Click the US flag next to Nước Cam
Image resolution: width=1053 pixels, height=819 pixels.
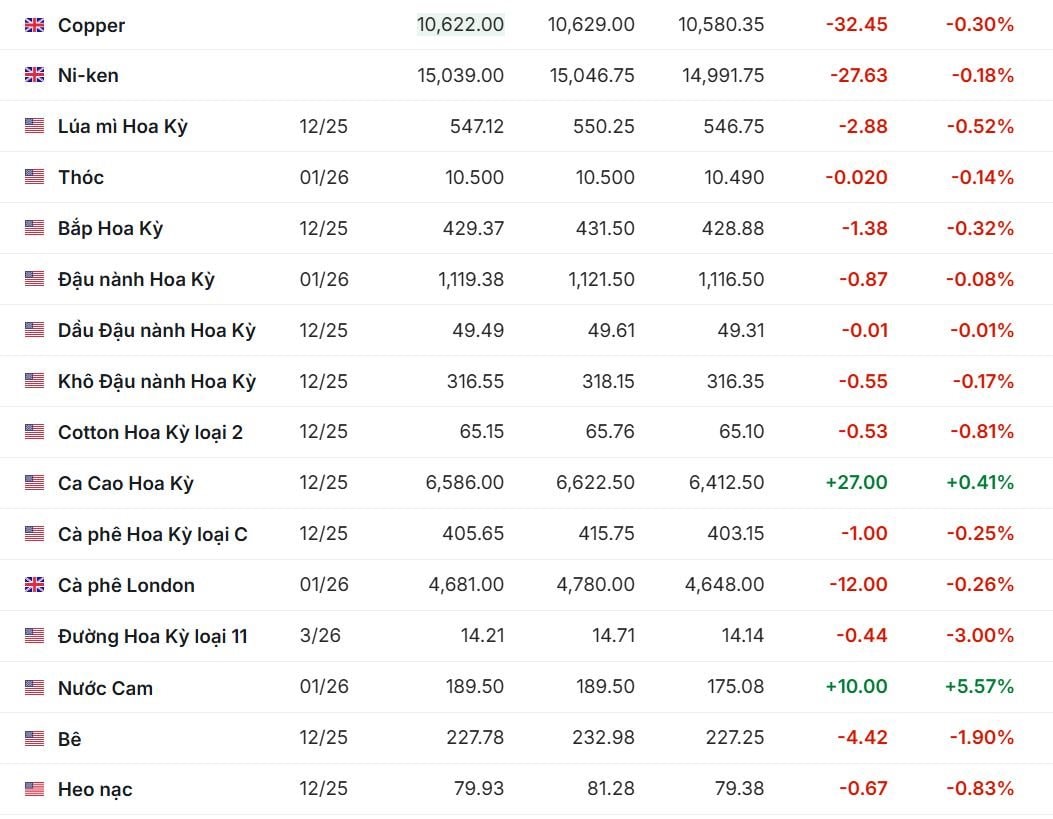tap(35, 688)
